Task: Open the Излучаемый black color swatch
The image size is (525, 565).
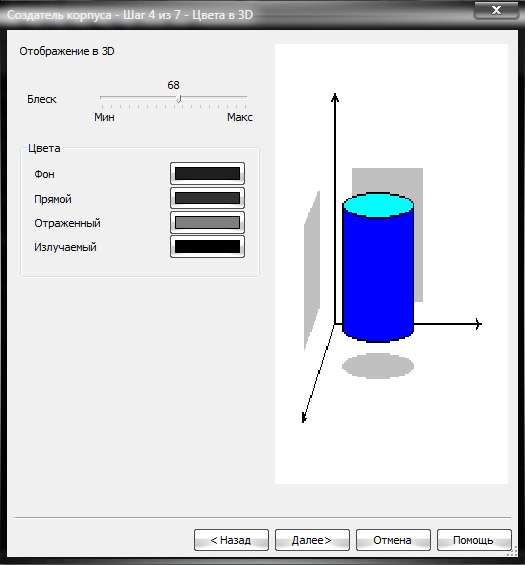Action: 208,246
